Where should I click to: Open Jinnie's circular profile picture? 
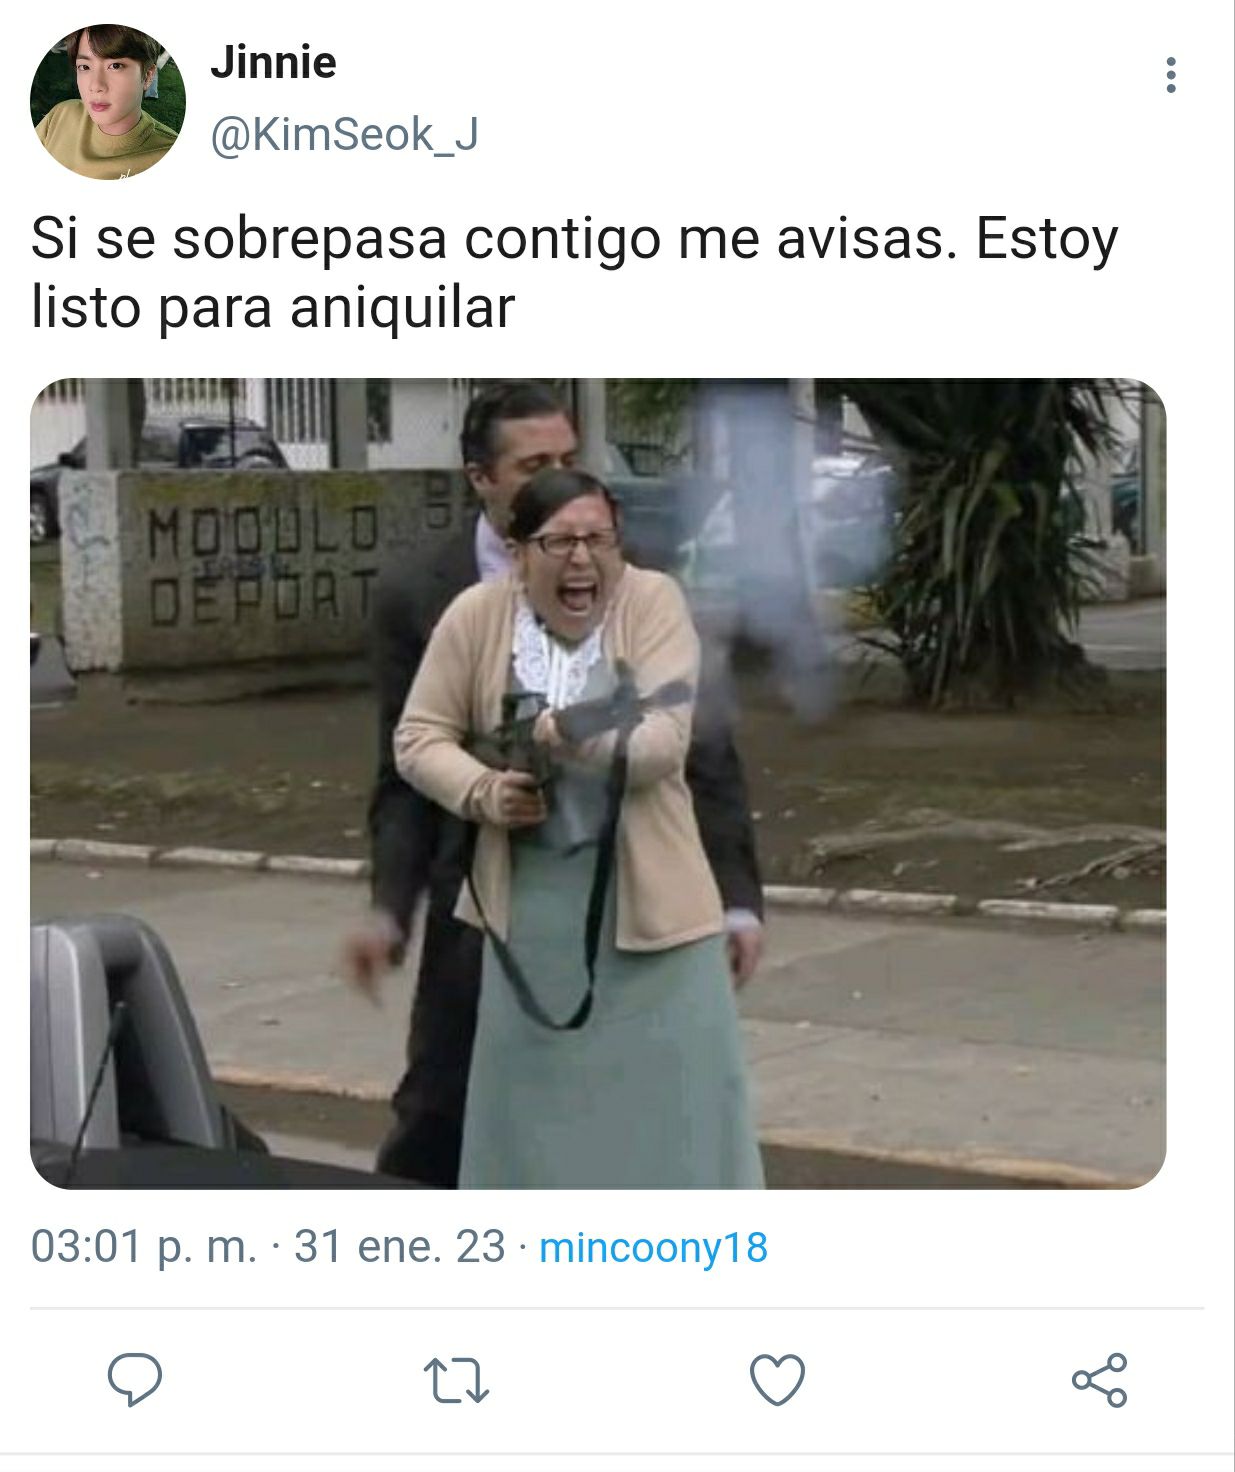[x=108, y=102]
